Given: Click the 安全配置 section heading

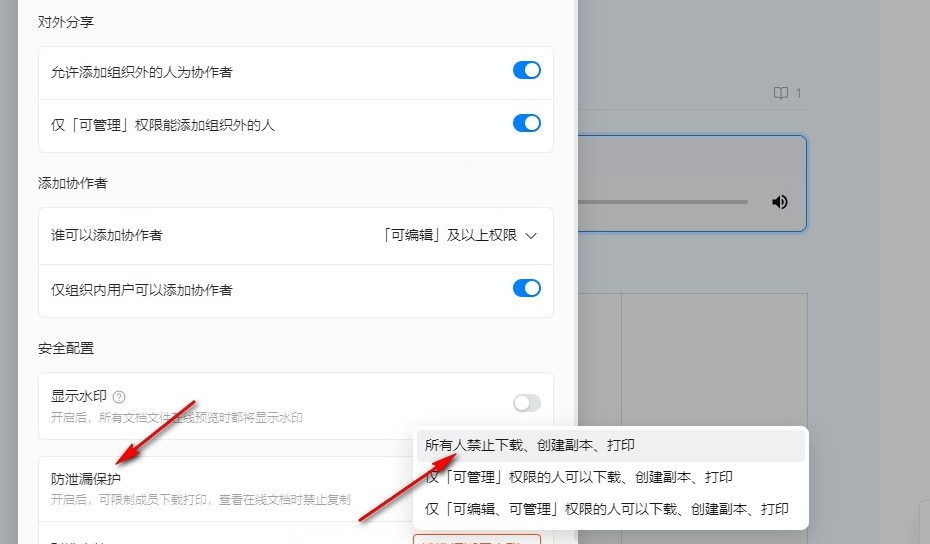Looking at the screenshot, I should [66, 348].
